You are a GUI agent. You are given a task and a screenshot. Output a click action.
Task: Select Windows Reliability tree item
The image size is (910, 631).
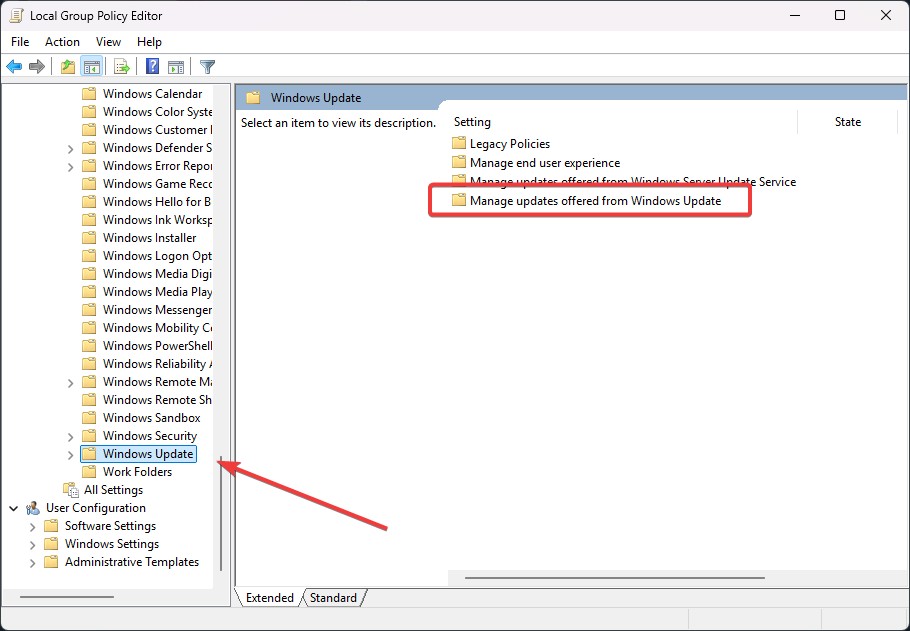tap(157, 364)
